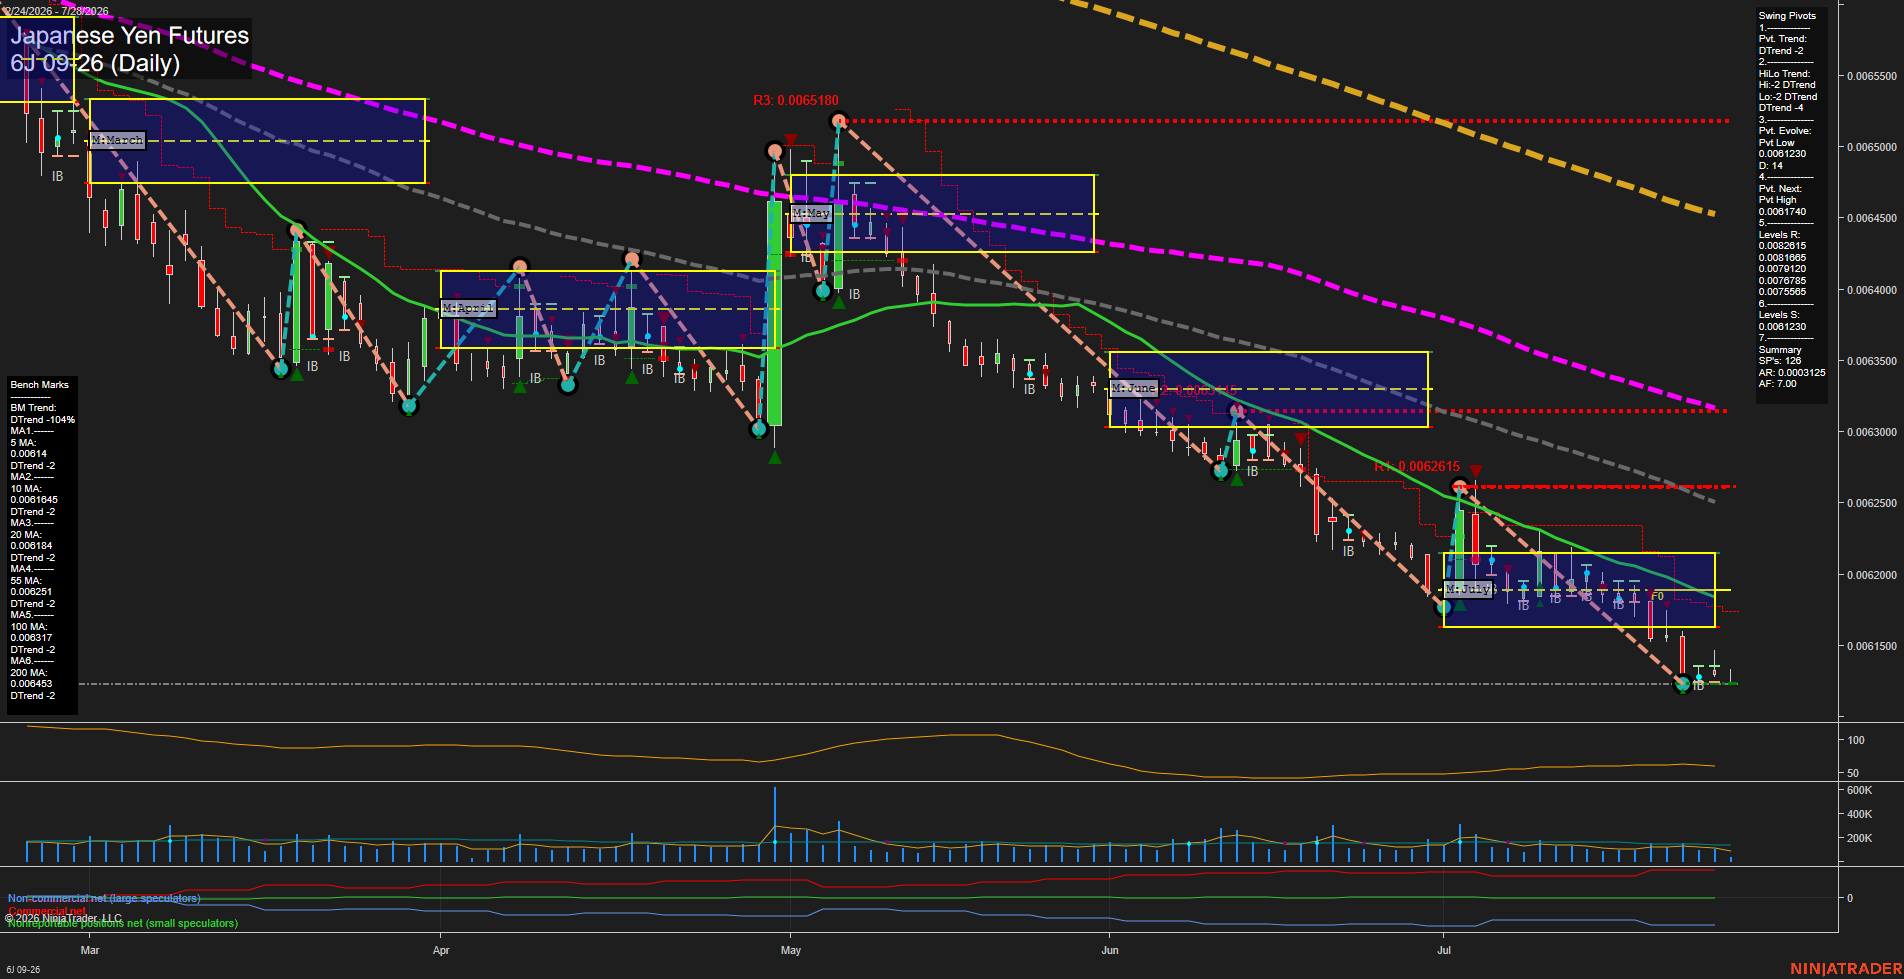The height and width of the screenshot is (979, 1904).
Task: Click the "Nonreportable positions net (small speculators)" legend
Action: tap(123, 924)
